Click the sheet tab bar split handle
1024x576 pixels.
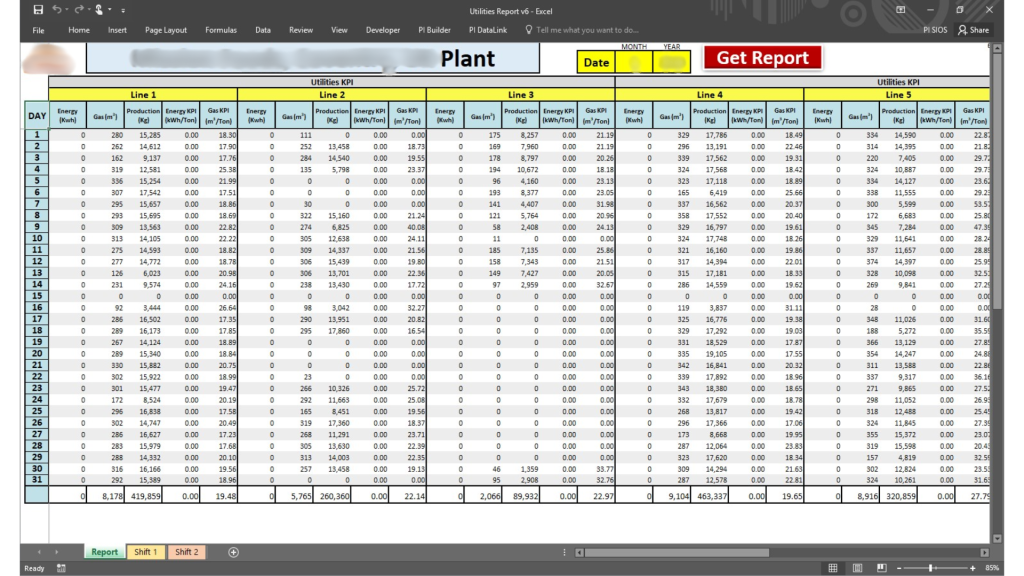pyautogui.click(x=564, y=552)
